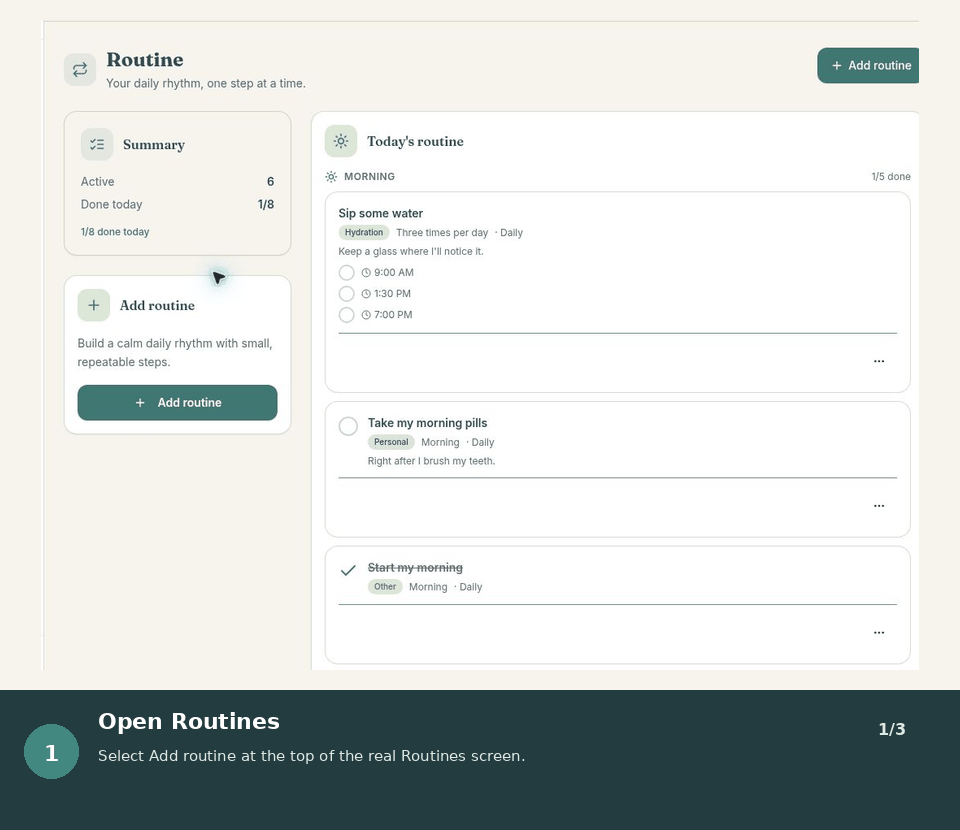Click the clock icon beside 9:00 AM

click(366, 273)
